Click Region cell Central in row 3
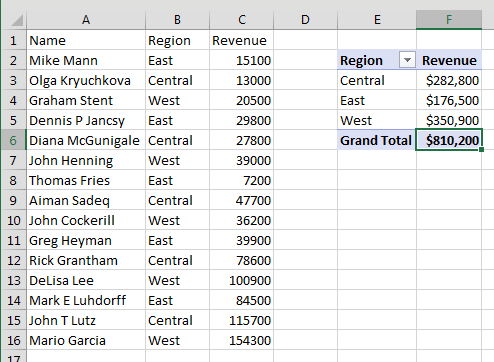 pyautogui.click(x=177, y=80)
